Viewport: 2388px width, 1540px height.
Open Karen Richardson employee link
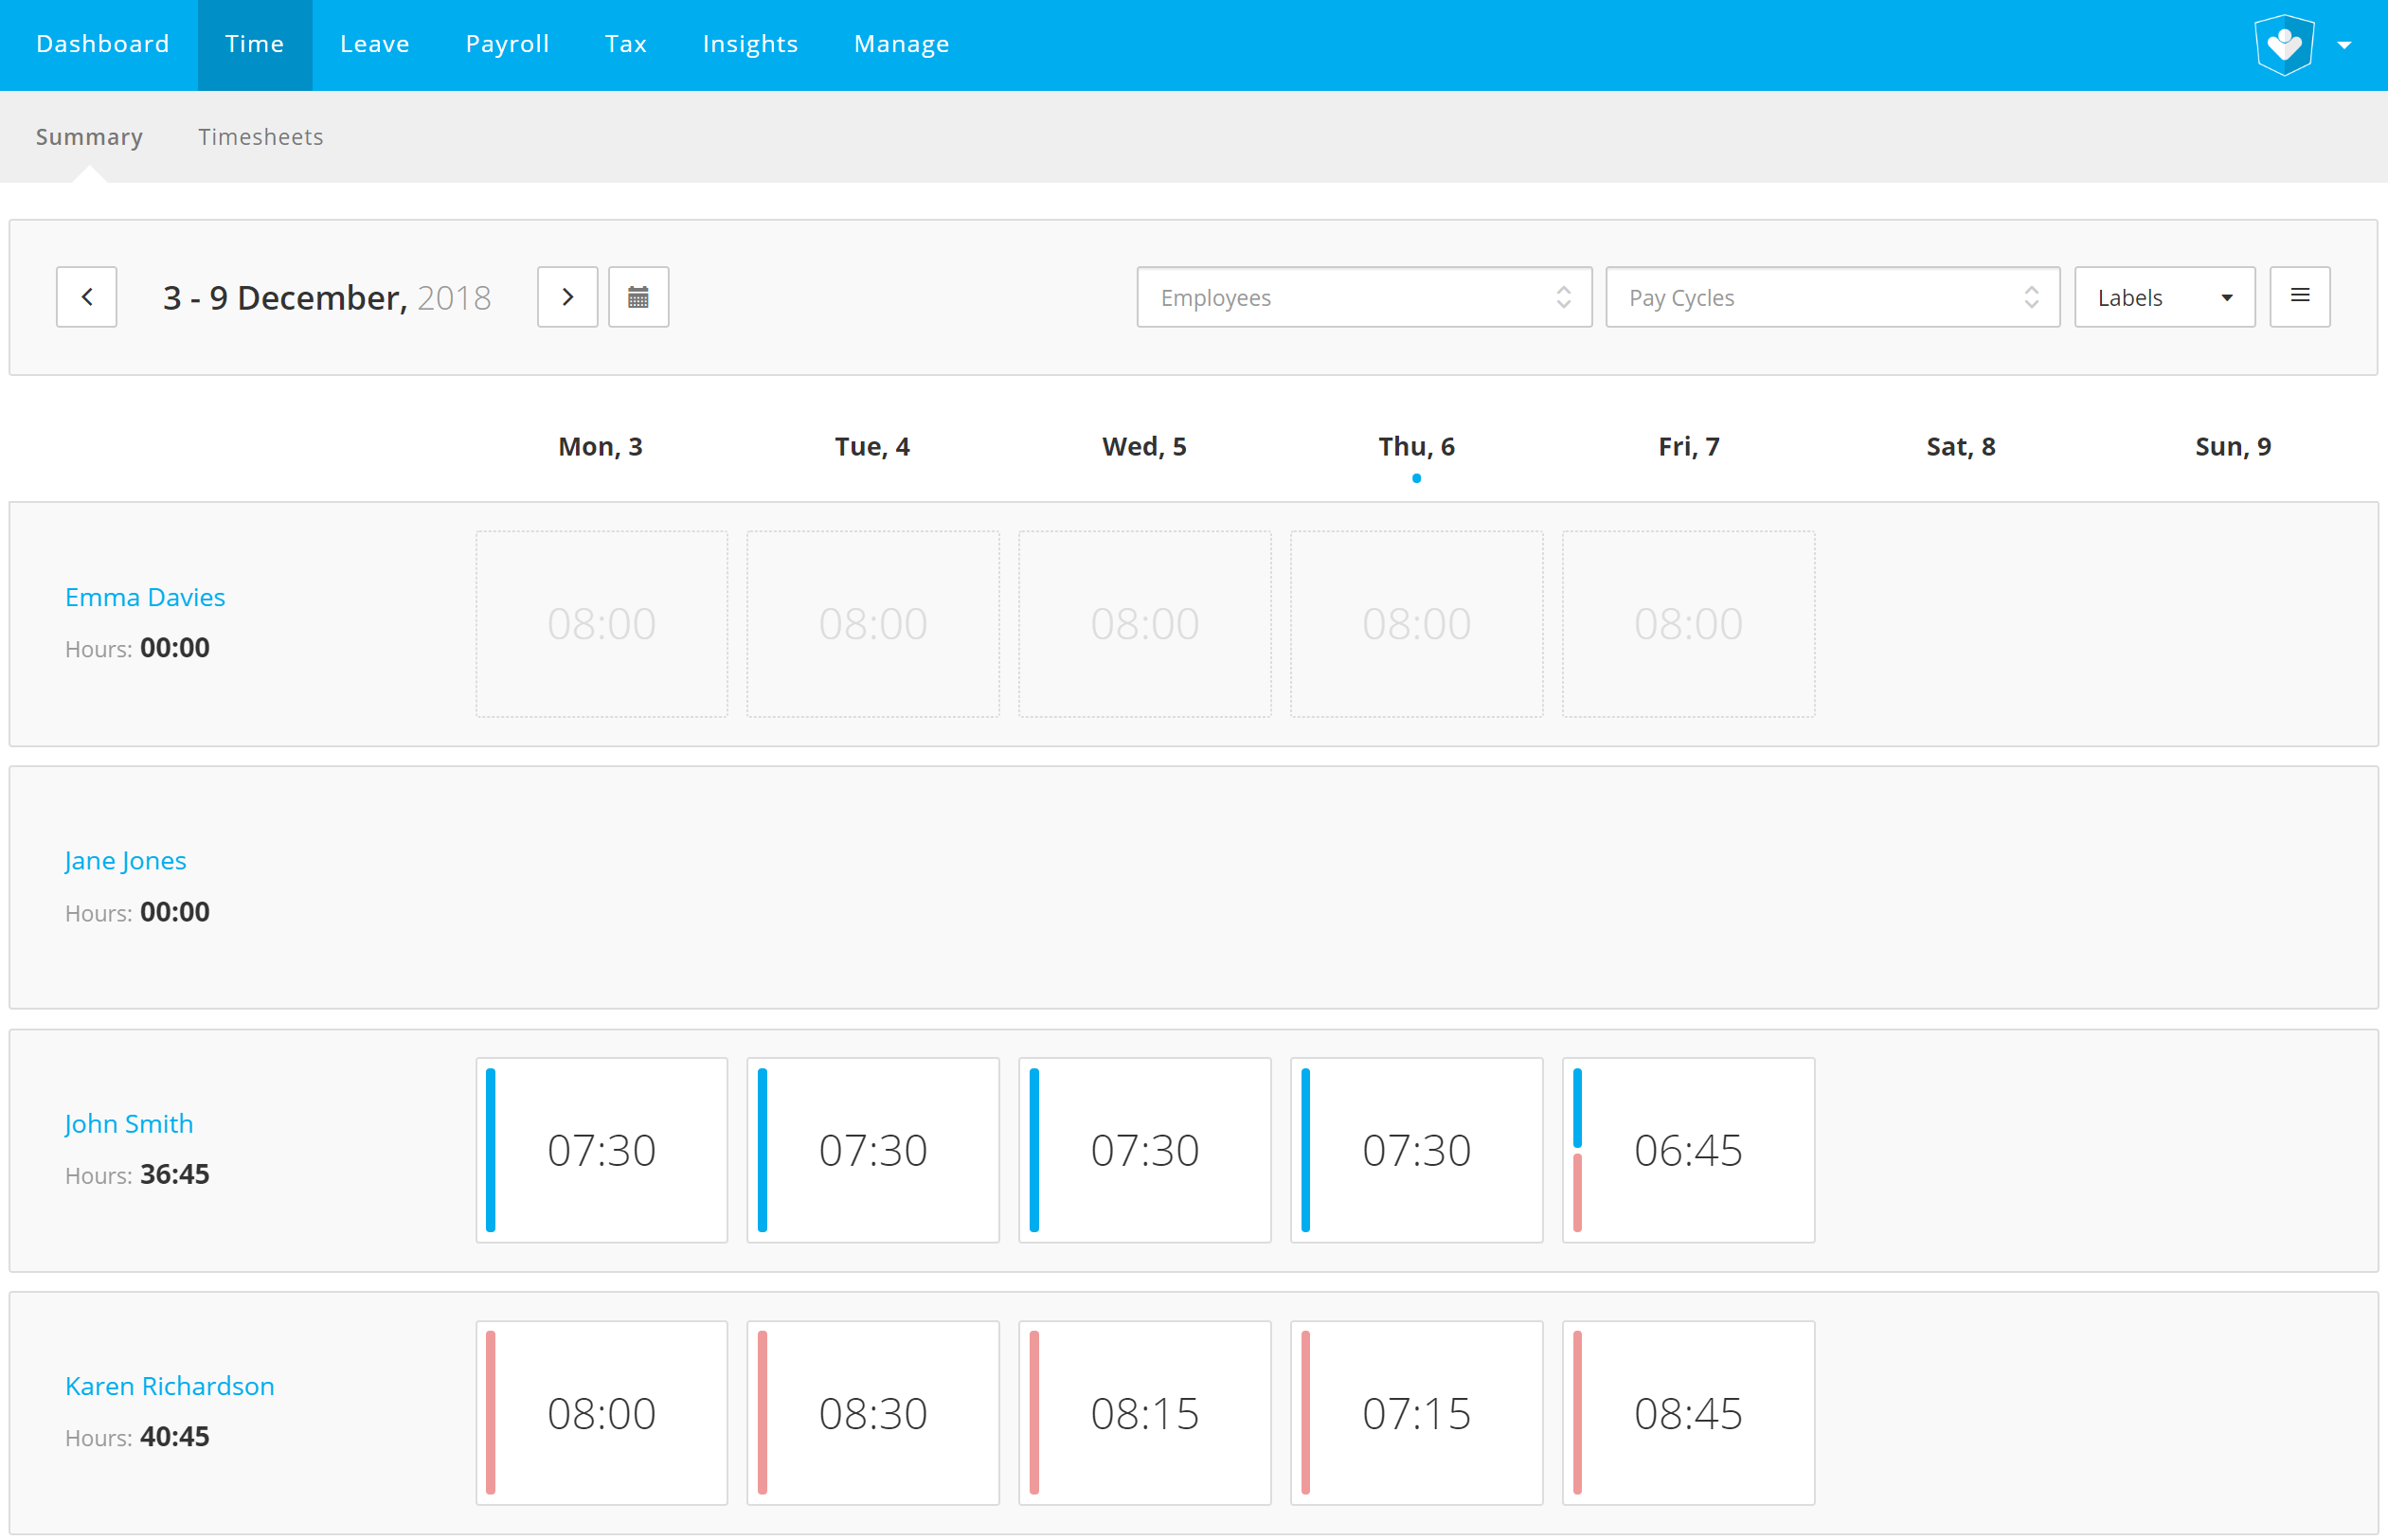coord(169,1386)
